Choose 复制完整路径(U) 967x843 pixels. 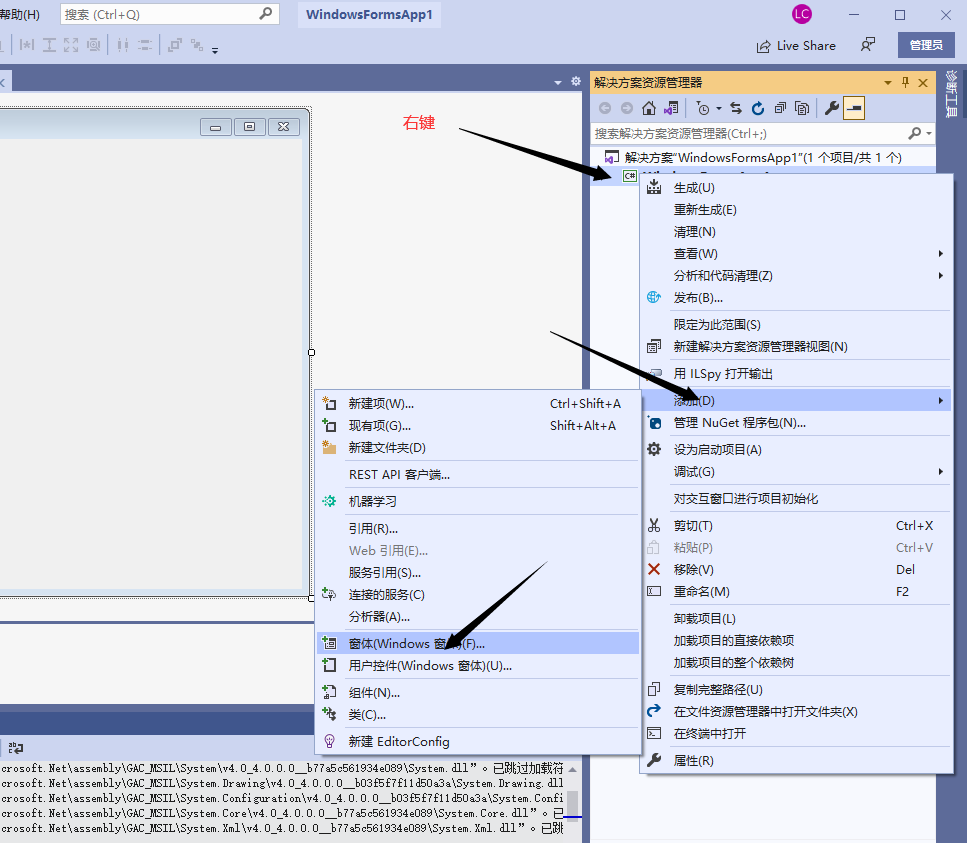pyautogui.click(x=796, y=689)
